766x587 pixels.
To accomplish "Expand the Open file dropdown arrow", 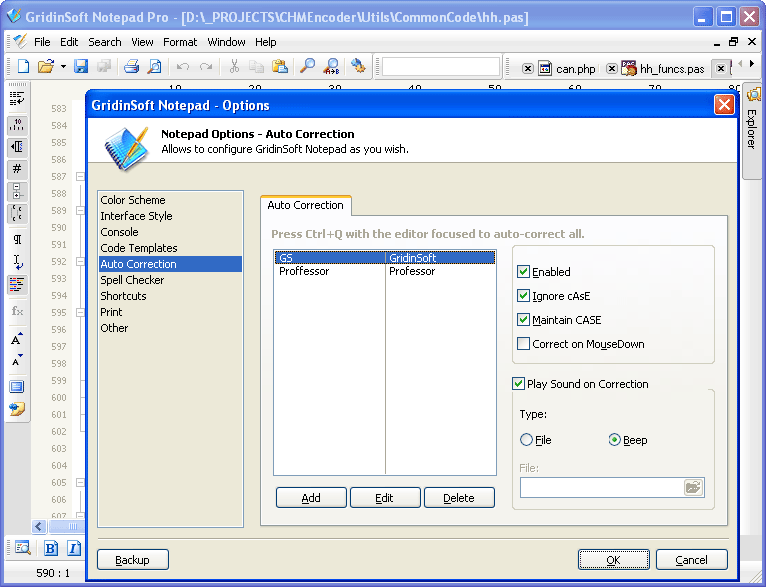I will coord(63,66).
